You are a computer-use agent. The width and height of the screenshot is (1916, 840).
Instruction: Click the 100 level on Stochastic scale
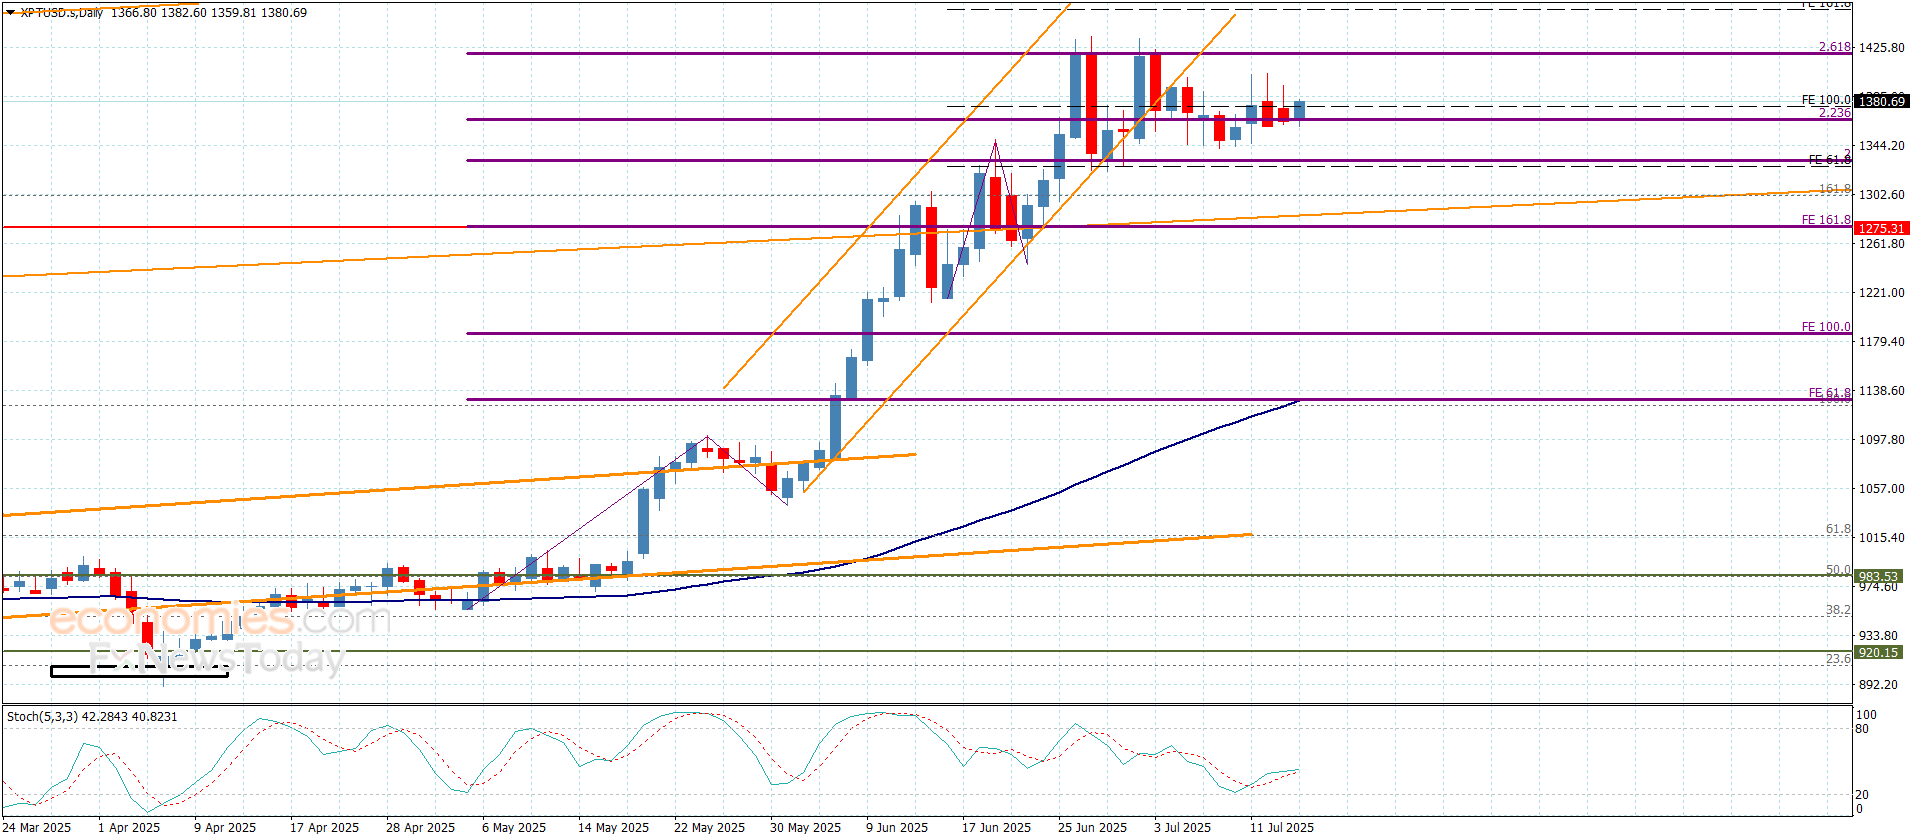click(x=1866, y=715)
